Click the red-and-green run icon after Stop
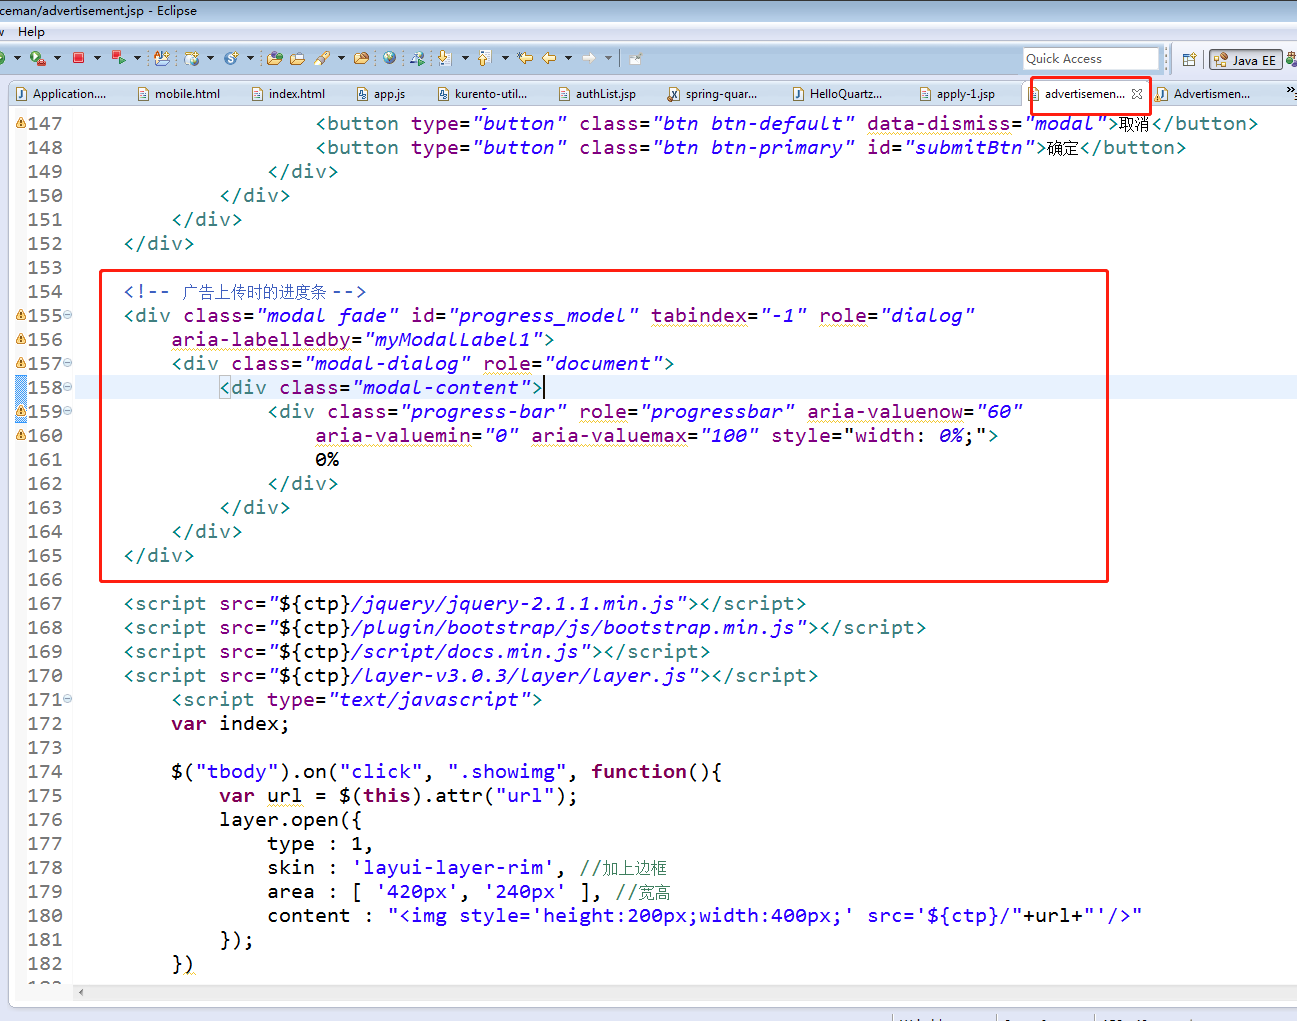This screenshot has width=1297, height=1021. click(x=118, y=58)
